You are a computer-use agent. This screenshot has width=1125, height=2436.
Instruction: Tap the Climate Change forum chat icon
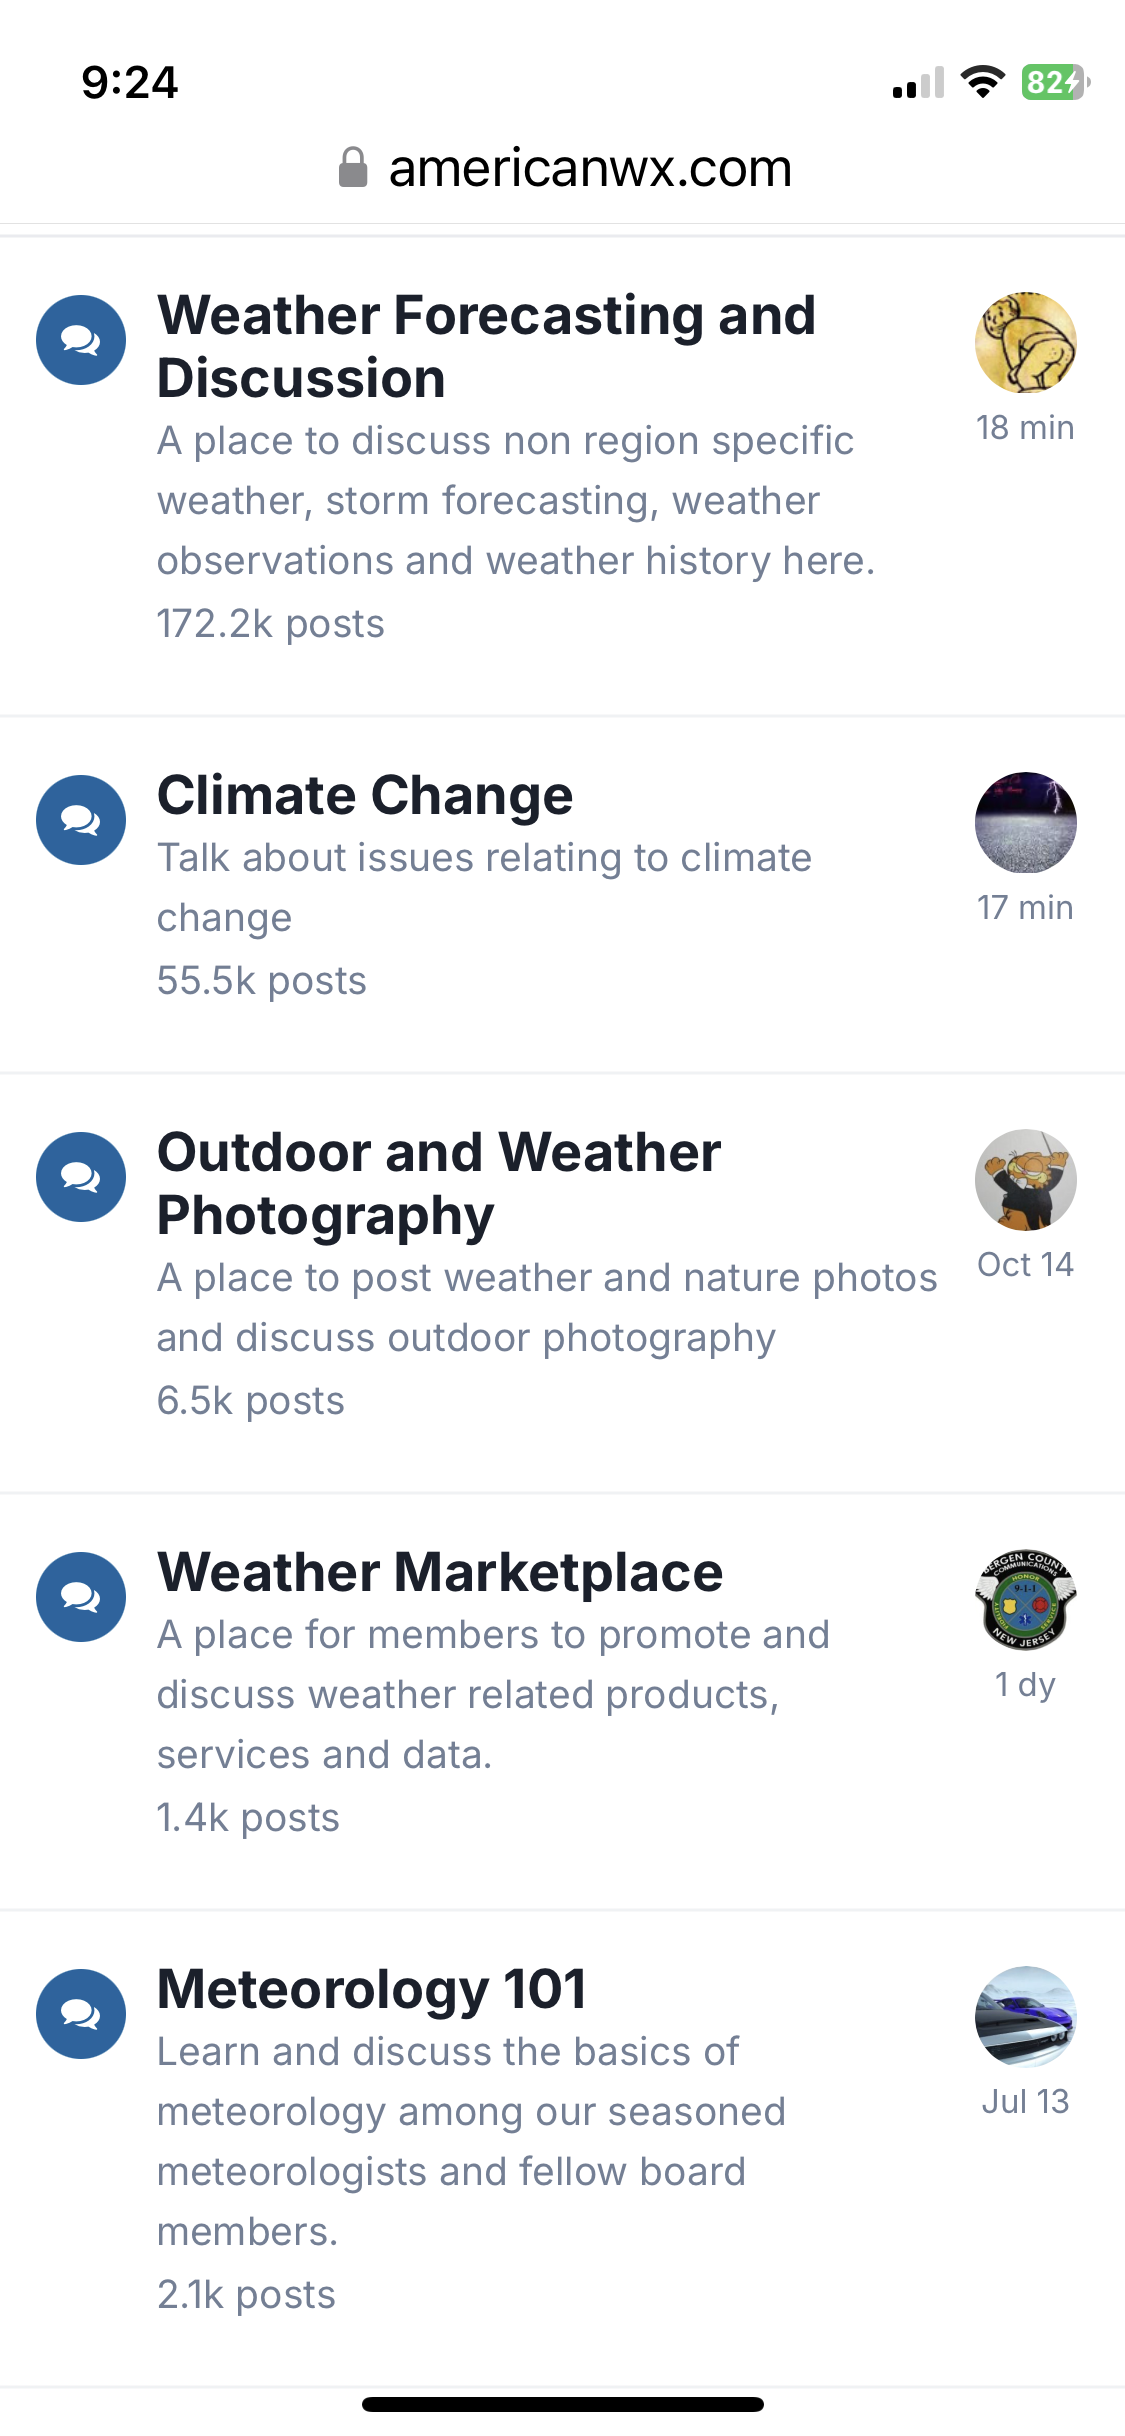81,820
